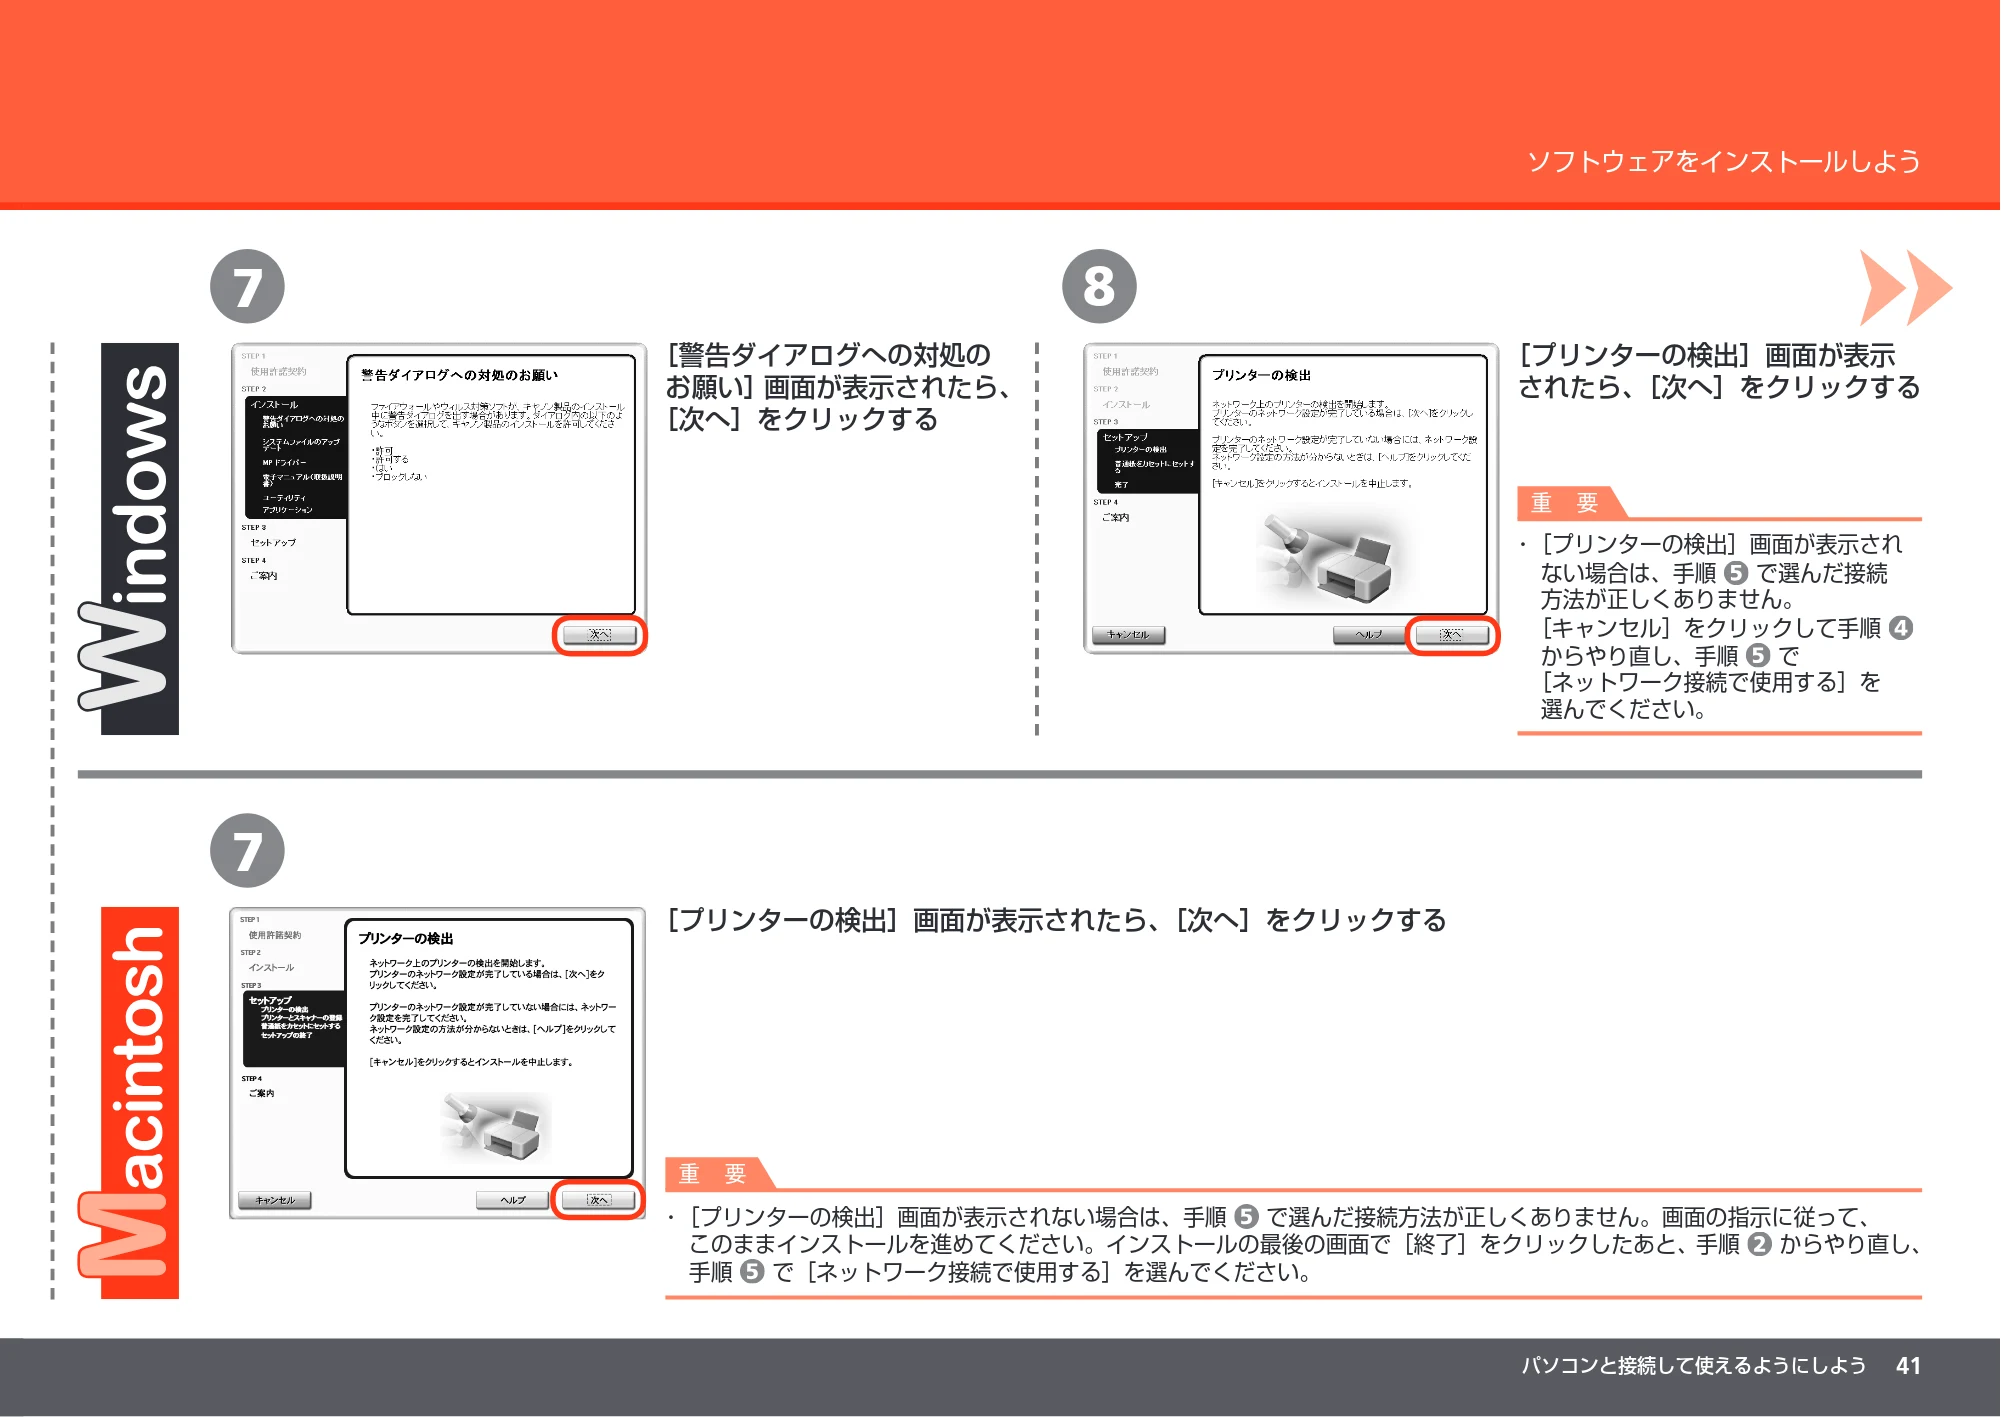Viewport: 2001px width, 1417px height.
Task: Click キャンセル in the Macintosh プリンターの検出 screen
Action: pos(275,1200)
